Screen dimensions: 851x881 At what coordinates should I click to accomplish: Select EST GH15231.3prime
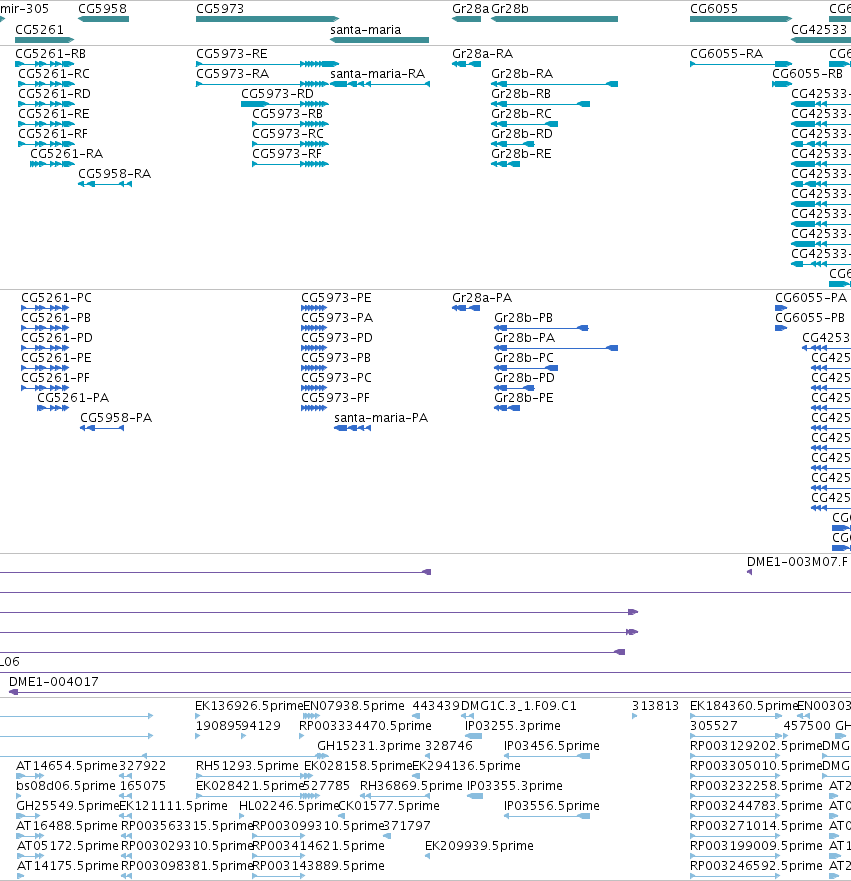tap(322, 756)
